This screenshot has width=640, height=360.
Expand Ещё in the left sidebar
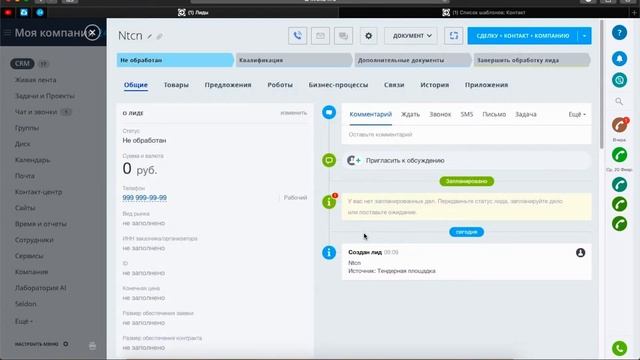click(x=24, y=321)
